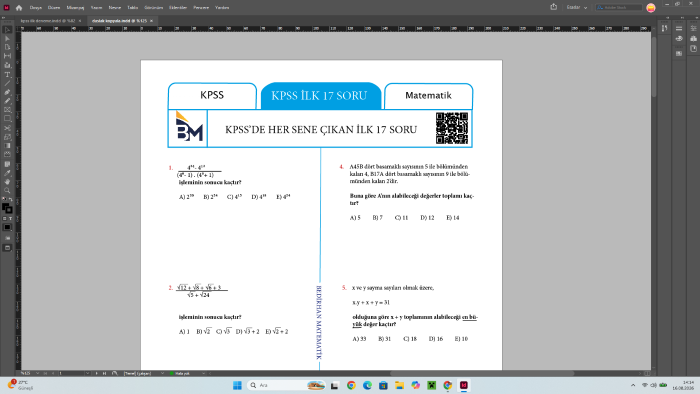700x394 pixels.
Task: Open the layout style dropdown in status bar
Action: pyautogui.click(x=162, y=373)
